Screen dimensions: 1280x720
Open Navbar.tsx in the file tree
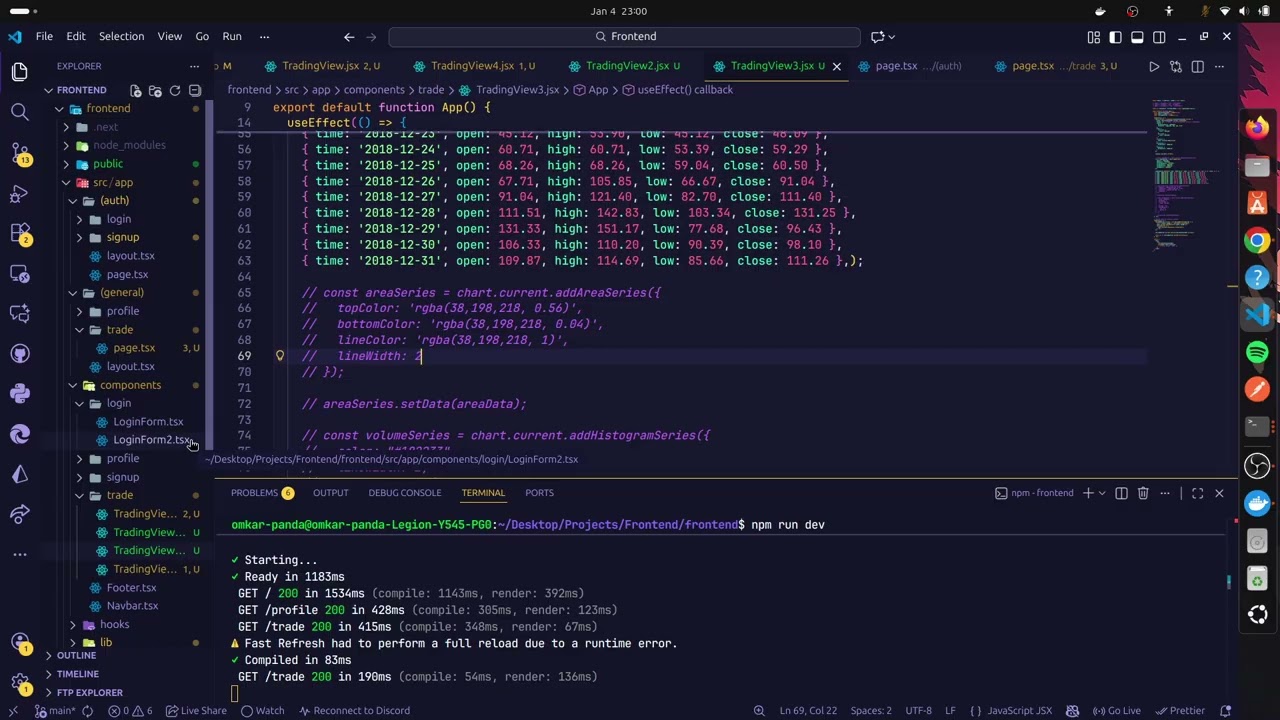point(132,606)
